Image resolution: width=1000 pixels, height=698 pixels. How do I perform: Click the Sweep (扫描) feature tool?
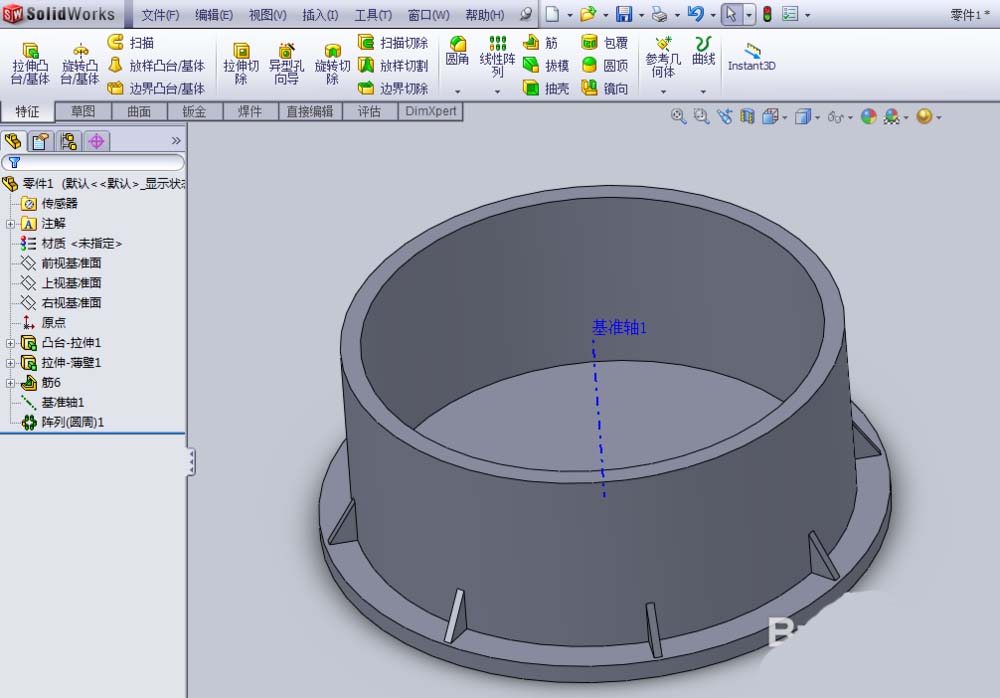pos(131,43)
